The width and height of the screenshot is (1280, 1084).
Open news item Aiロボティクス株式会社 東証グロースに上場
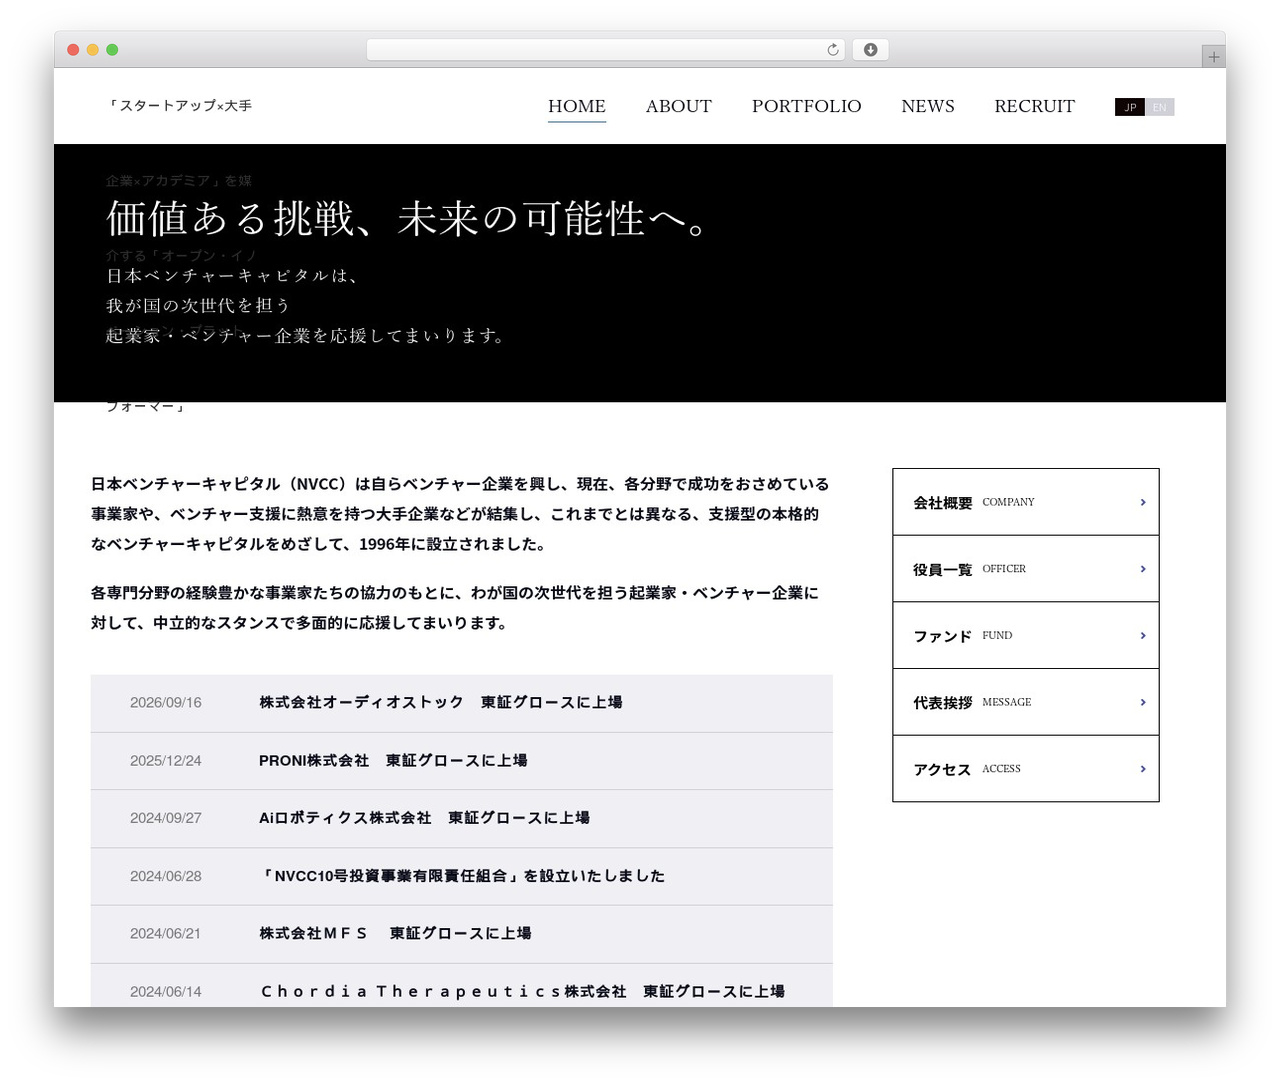[x=424, y=818]
